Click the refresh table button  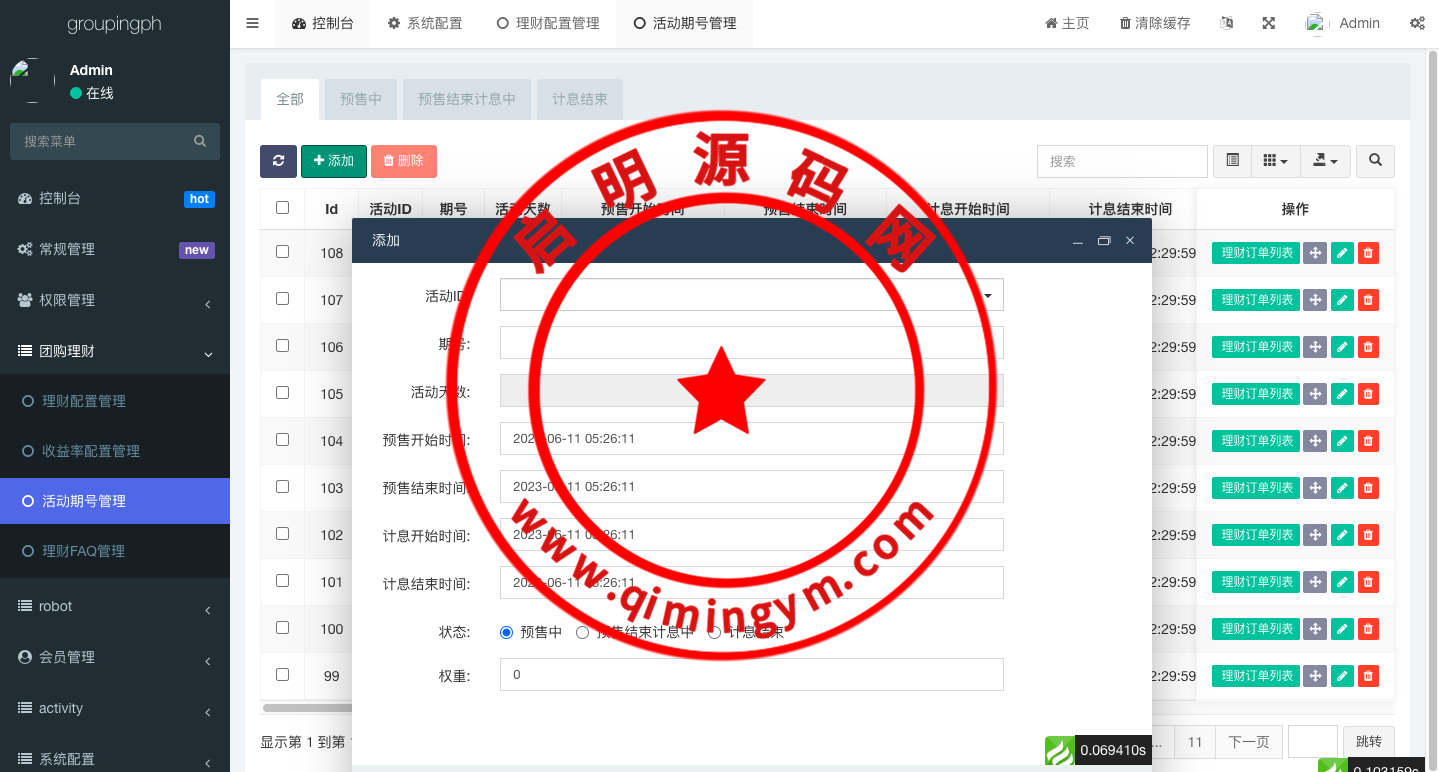(x=278, y=161)
